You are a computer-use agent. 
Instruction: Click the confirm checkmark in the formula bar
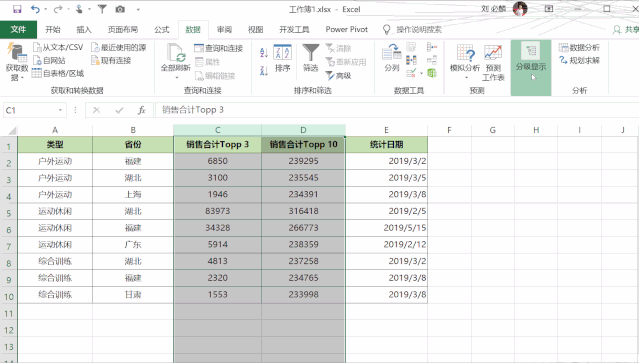click(119, 110)
